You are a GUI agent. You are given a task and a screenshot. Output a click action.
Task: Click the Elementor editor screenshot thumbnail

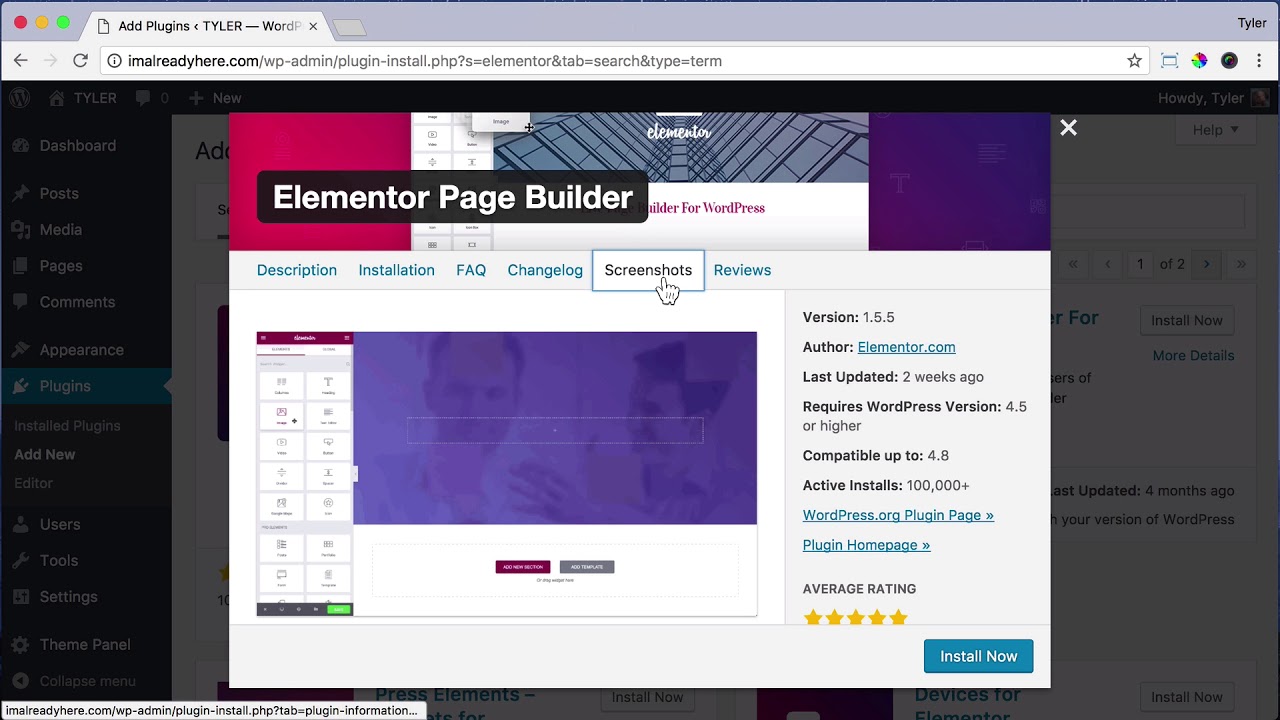507,473
